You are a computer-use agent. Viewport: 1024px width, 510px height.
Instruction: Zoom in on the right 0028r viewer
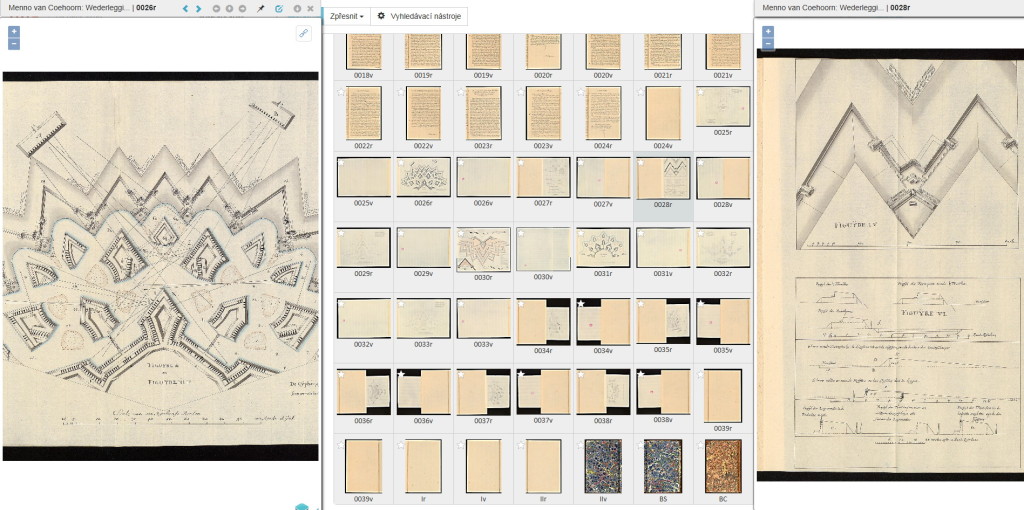click(768, 31)
